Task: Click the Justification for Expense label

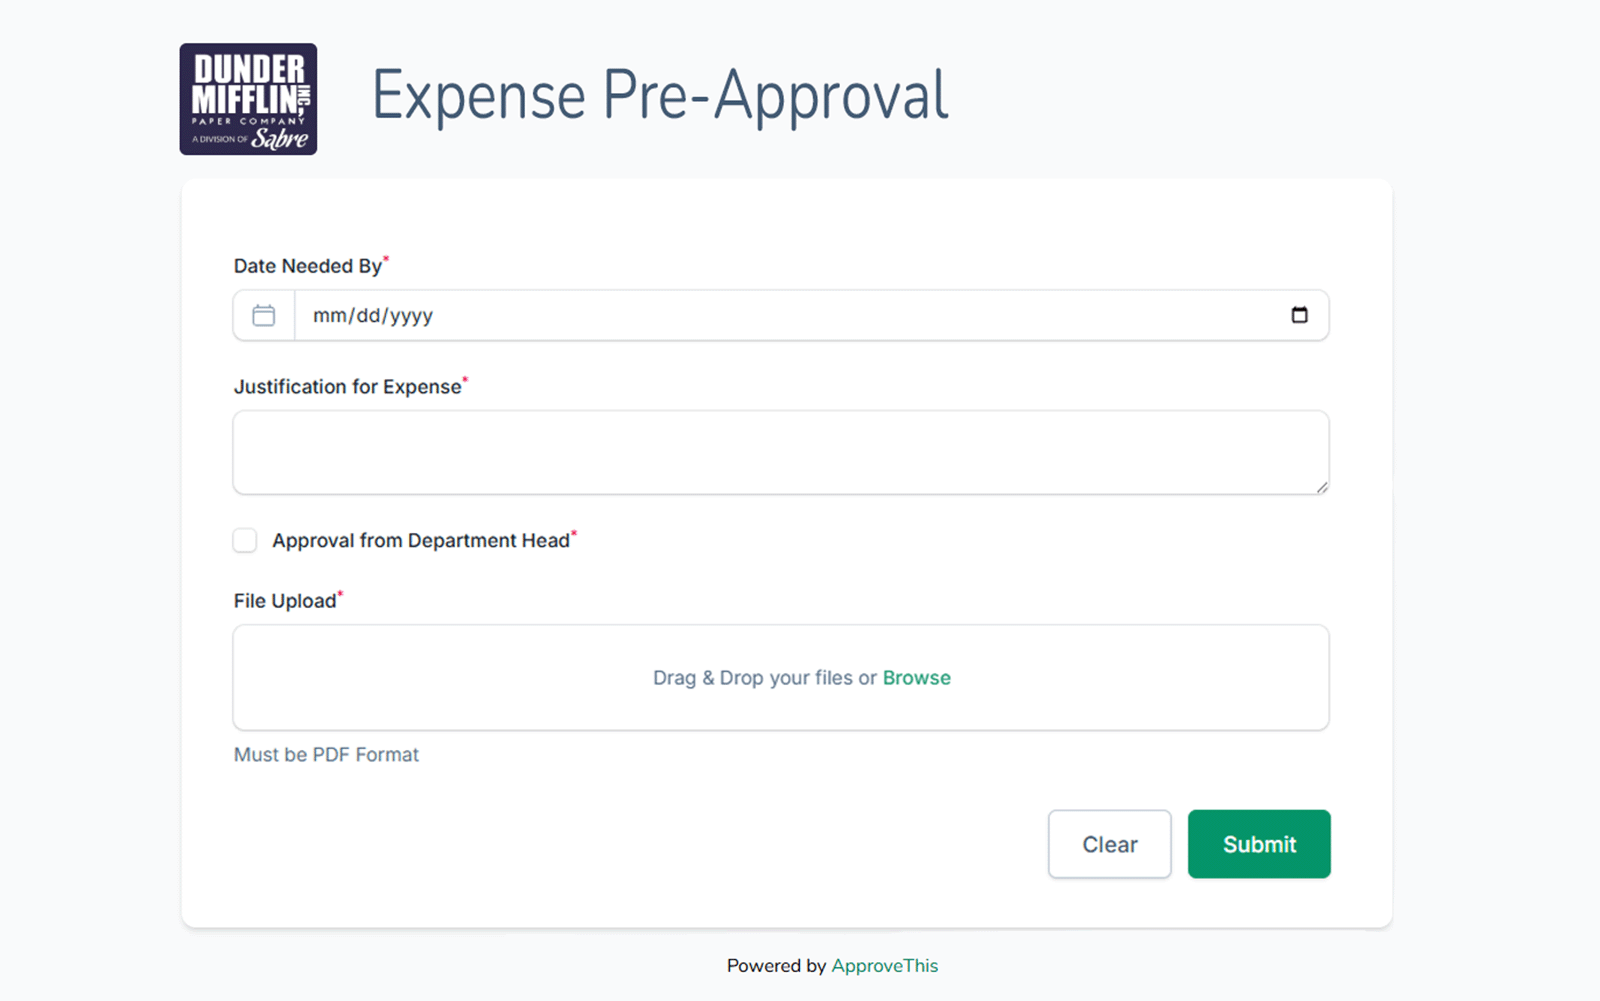Action: [347, 387]
